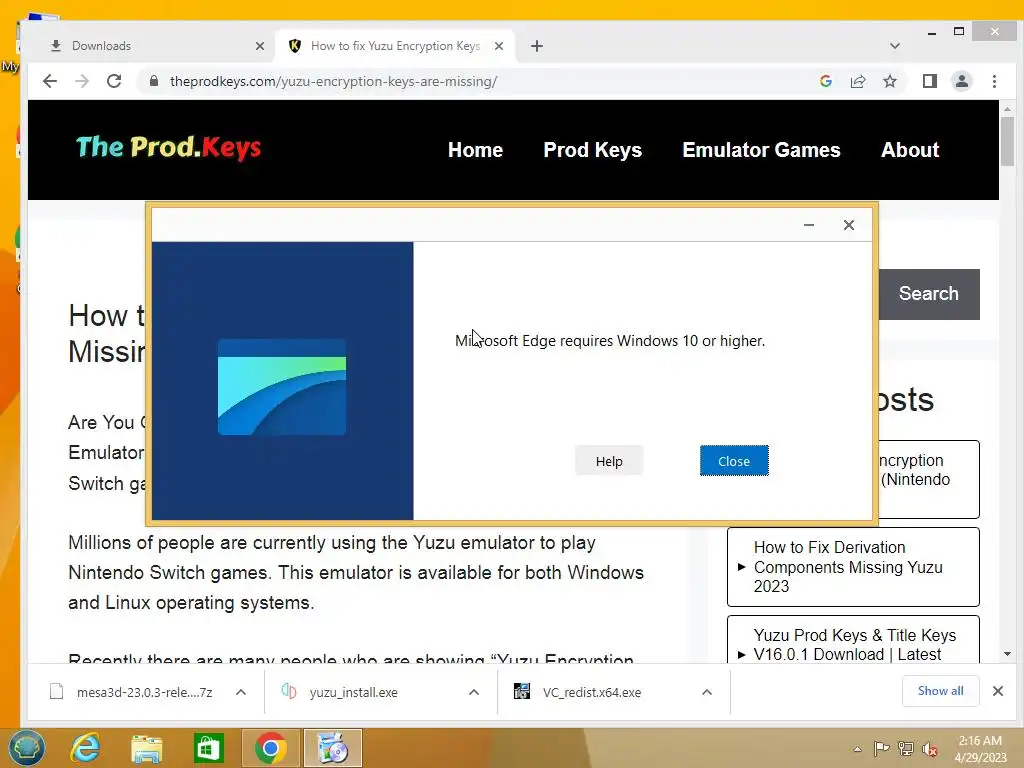Close the Downloads tab
Image resolution: width=1024 pixels, height=768 pixels.
point(260,46)
